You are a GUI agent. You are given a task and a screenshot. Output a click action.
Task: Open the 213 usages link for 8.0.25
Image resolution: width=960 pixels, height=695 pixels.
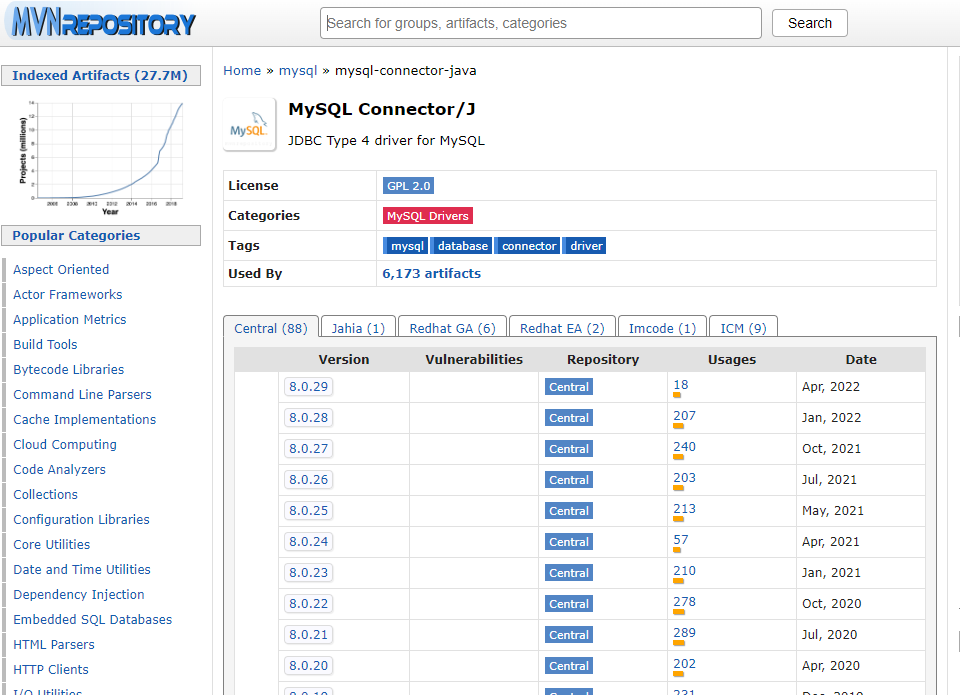pos(684,509)
